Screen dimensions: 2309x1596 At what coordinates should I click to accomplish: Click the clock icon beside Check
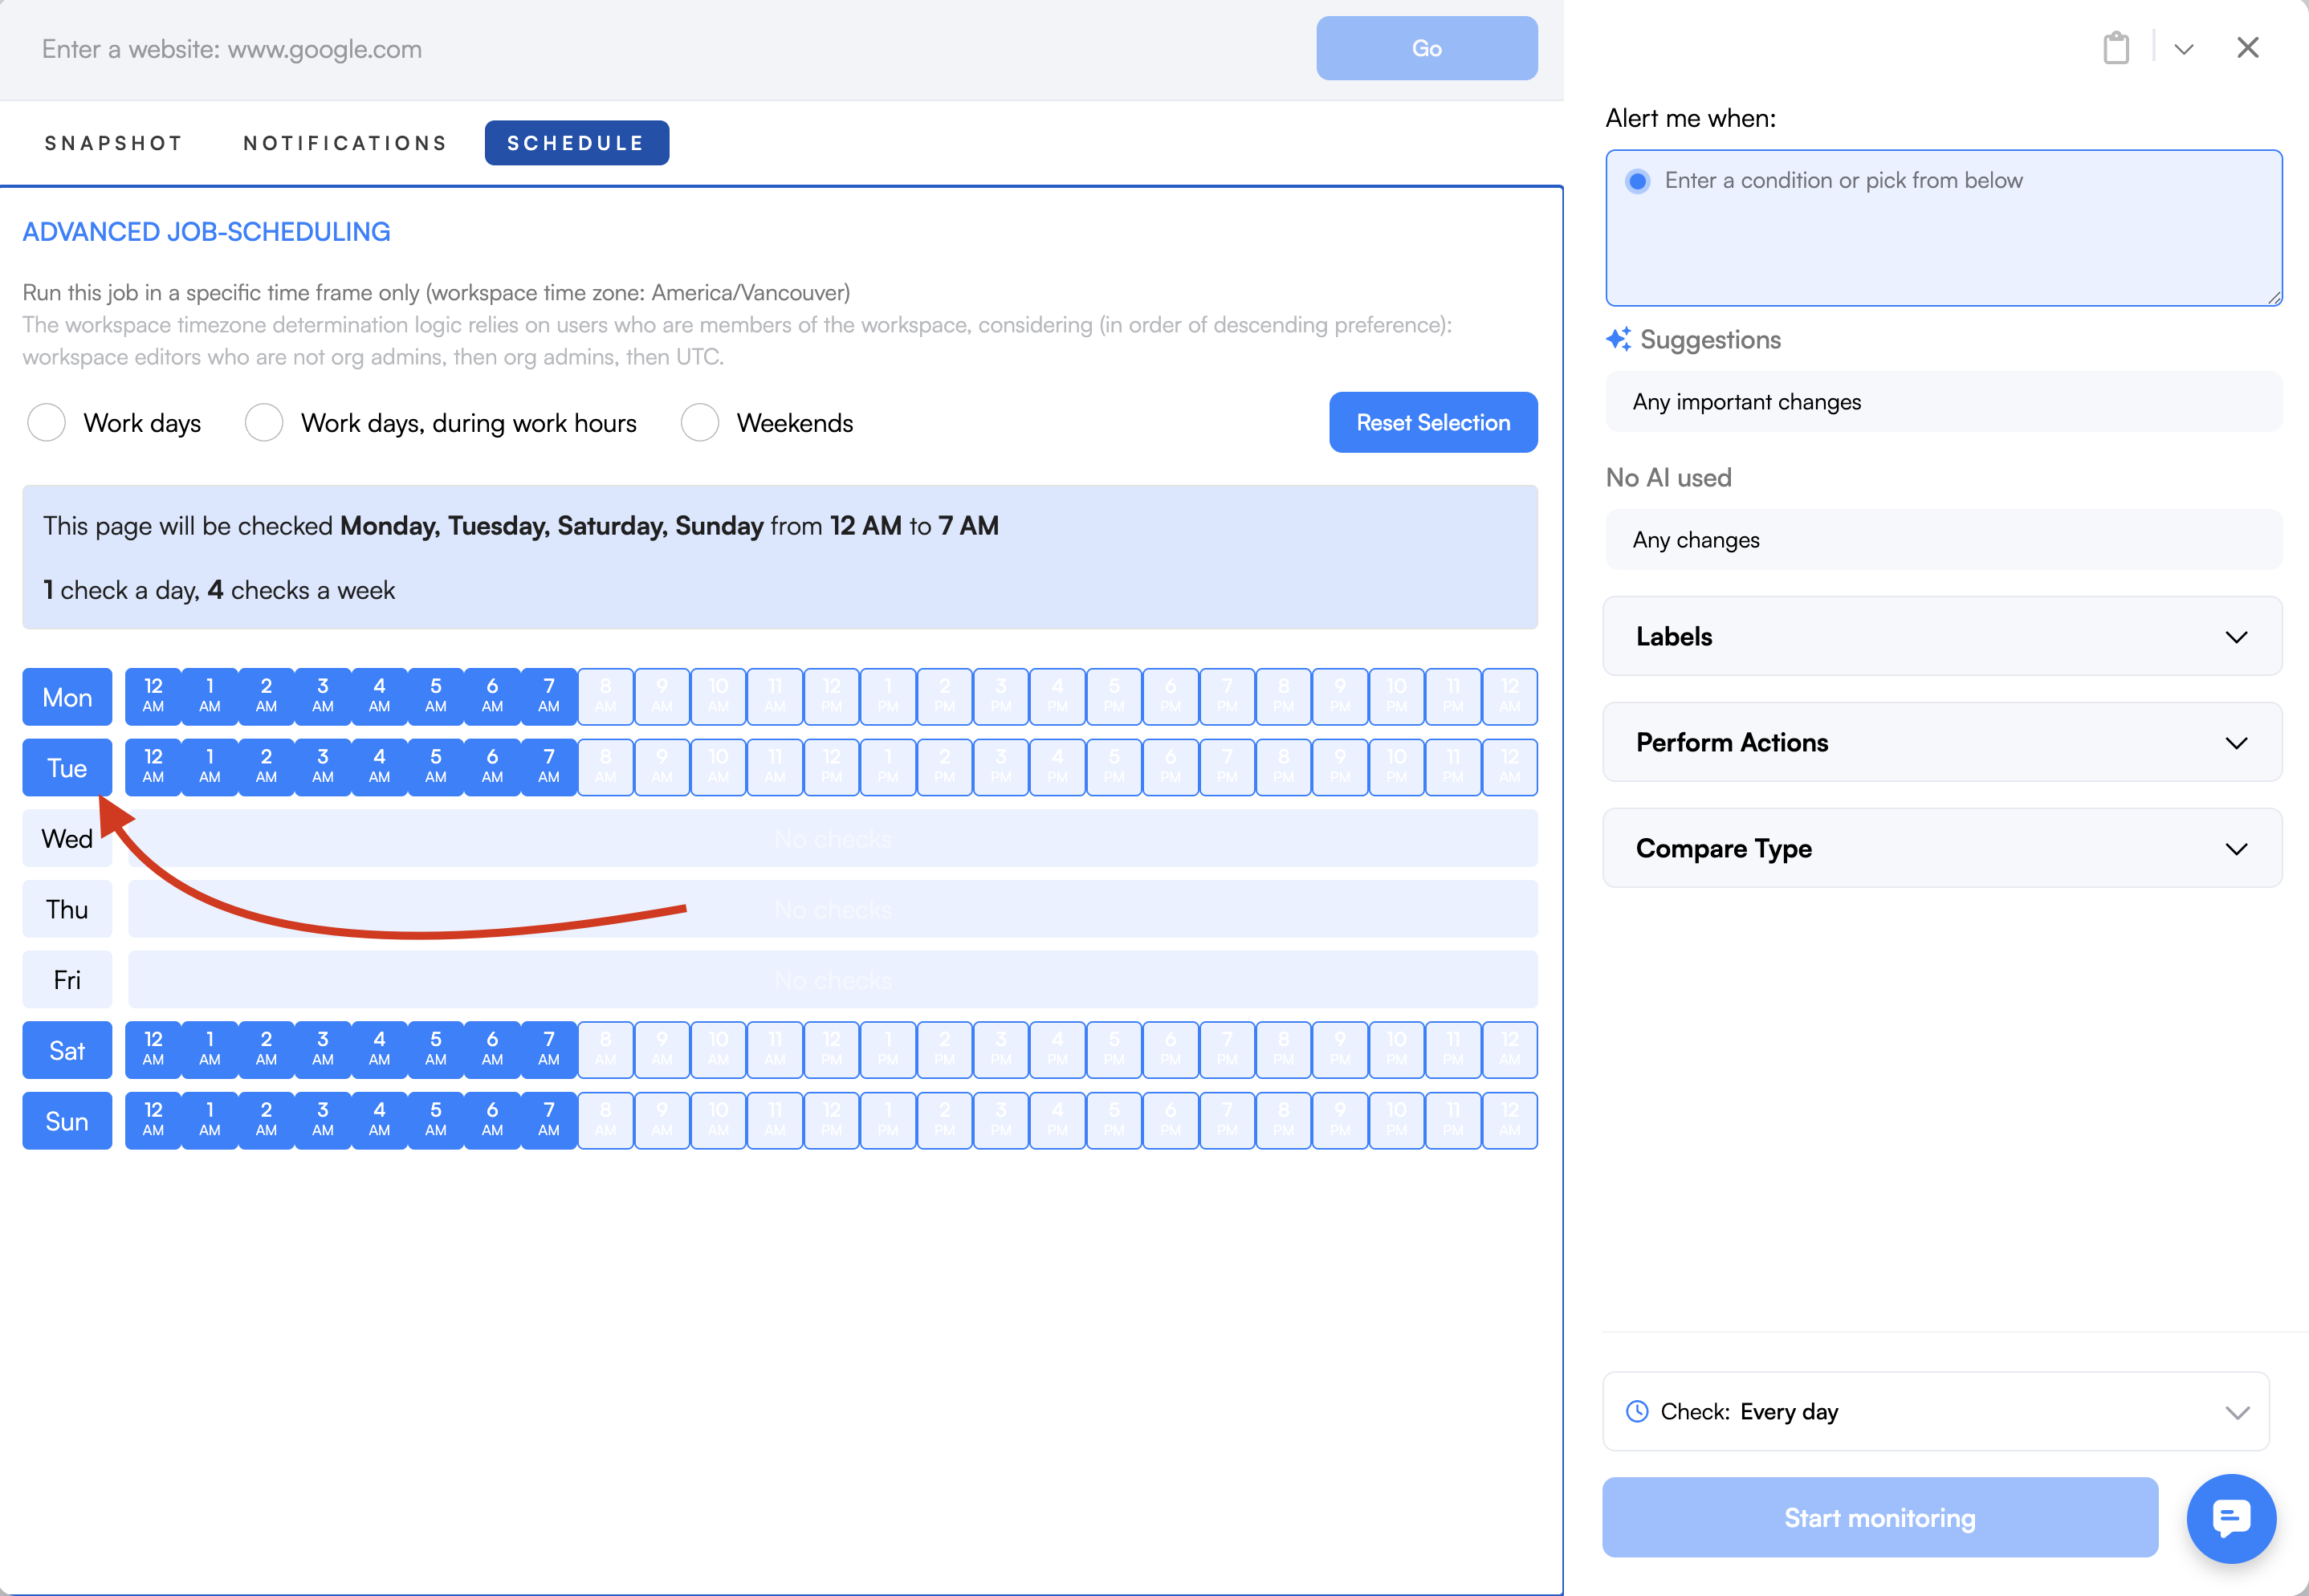tap(1637, 1411)
